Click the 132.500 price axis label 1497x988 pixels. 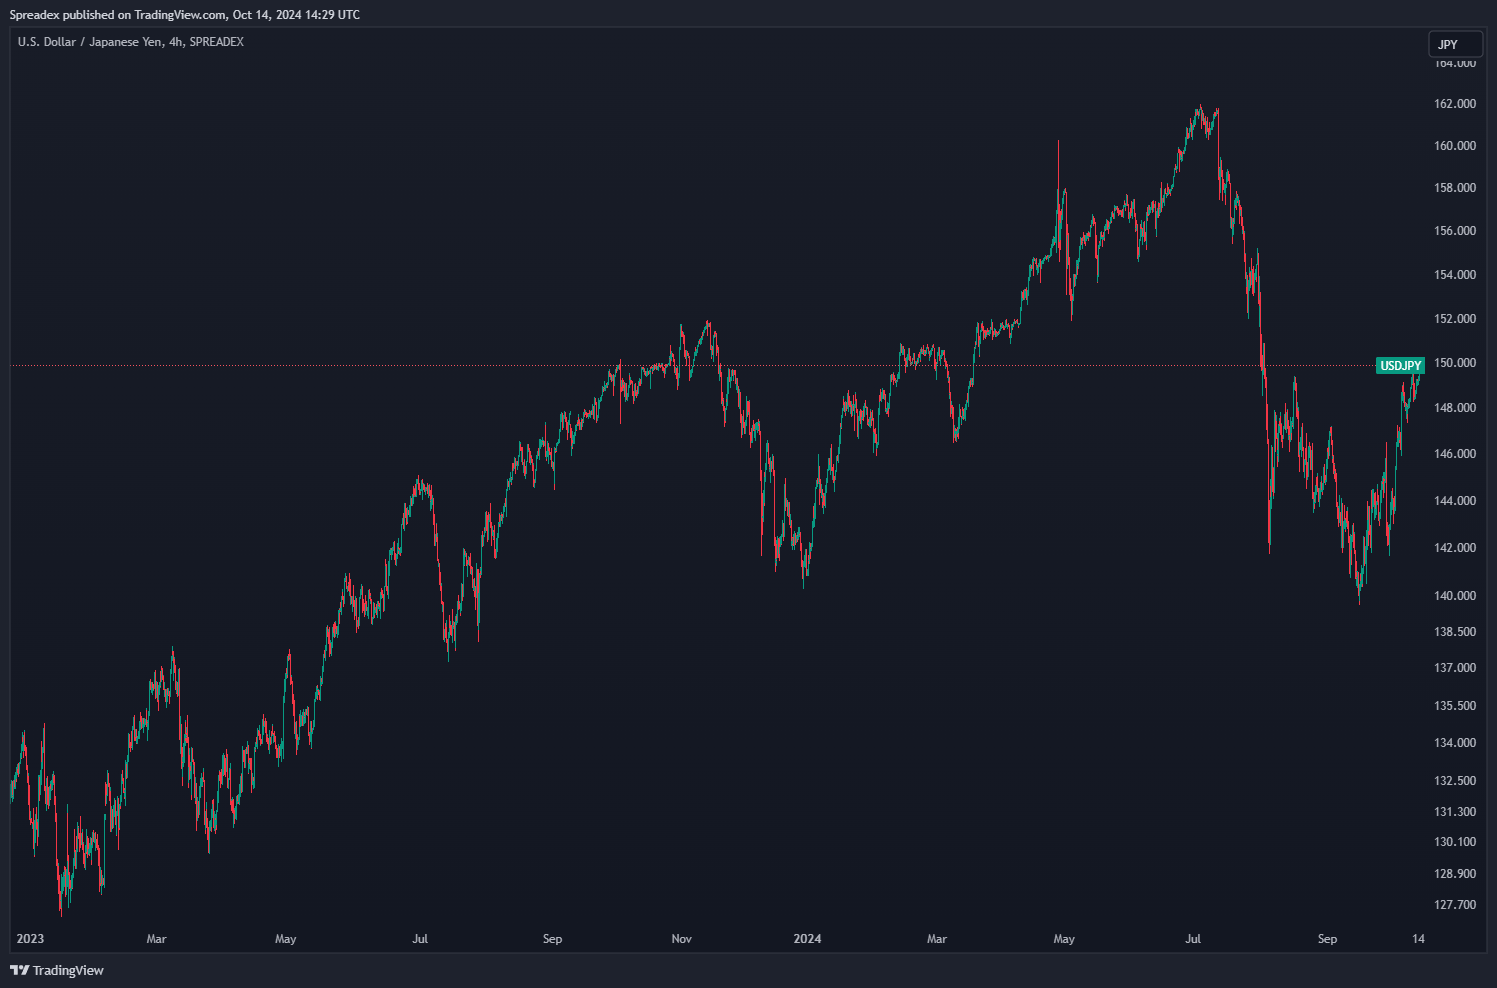point(1455,781)
